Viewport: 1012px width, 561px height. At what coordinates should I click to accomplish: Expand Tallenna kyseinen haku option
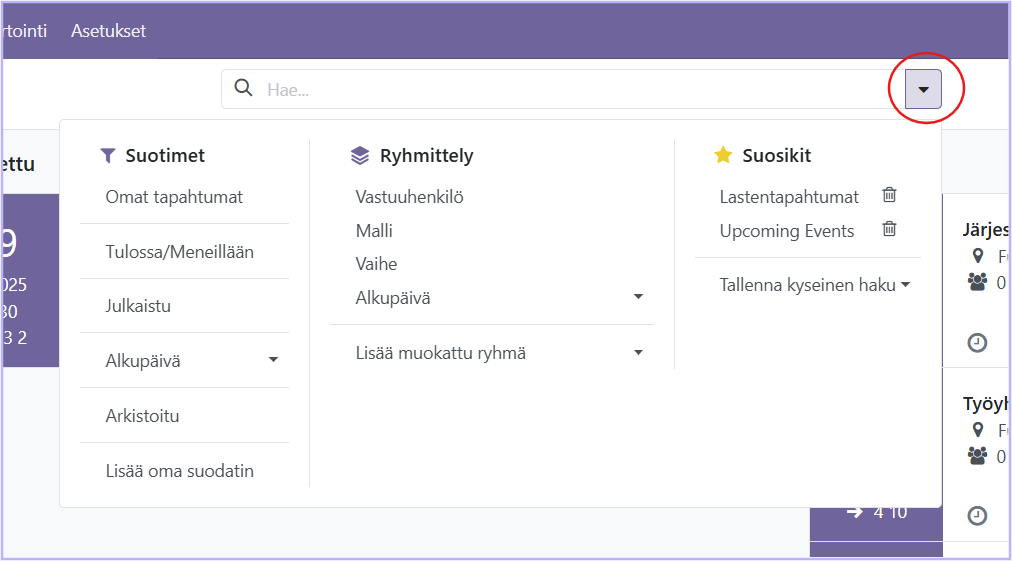coord(814,285)
